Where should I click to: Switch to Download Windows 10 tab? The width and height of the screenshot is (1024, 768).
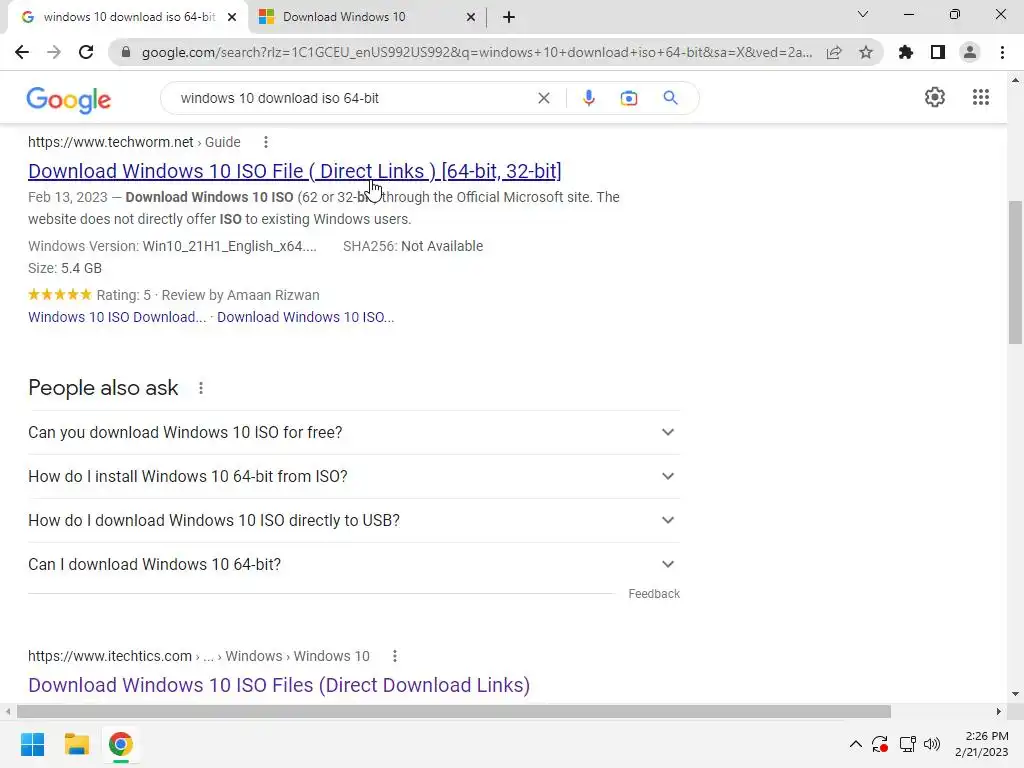tap(344, 17)
